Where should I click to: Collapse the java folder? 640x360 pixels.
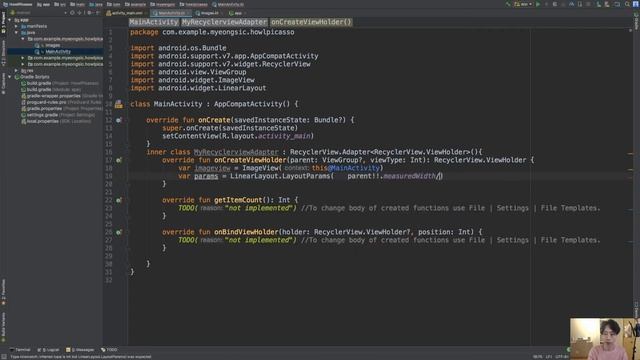coord(16,33)
